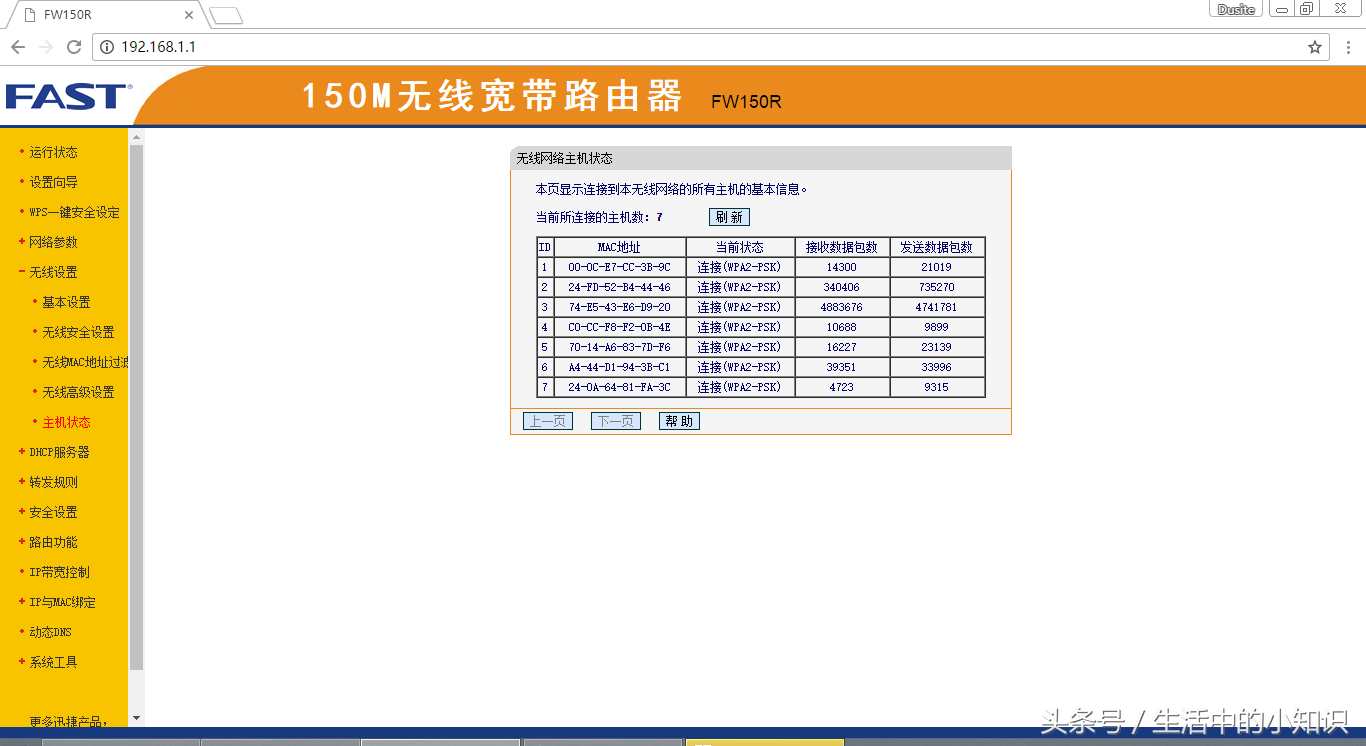Click MAC address 24-0A-64-81-FA-3C
This screenshot has width=1366, height=746.
[x=619, y=387]
